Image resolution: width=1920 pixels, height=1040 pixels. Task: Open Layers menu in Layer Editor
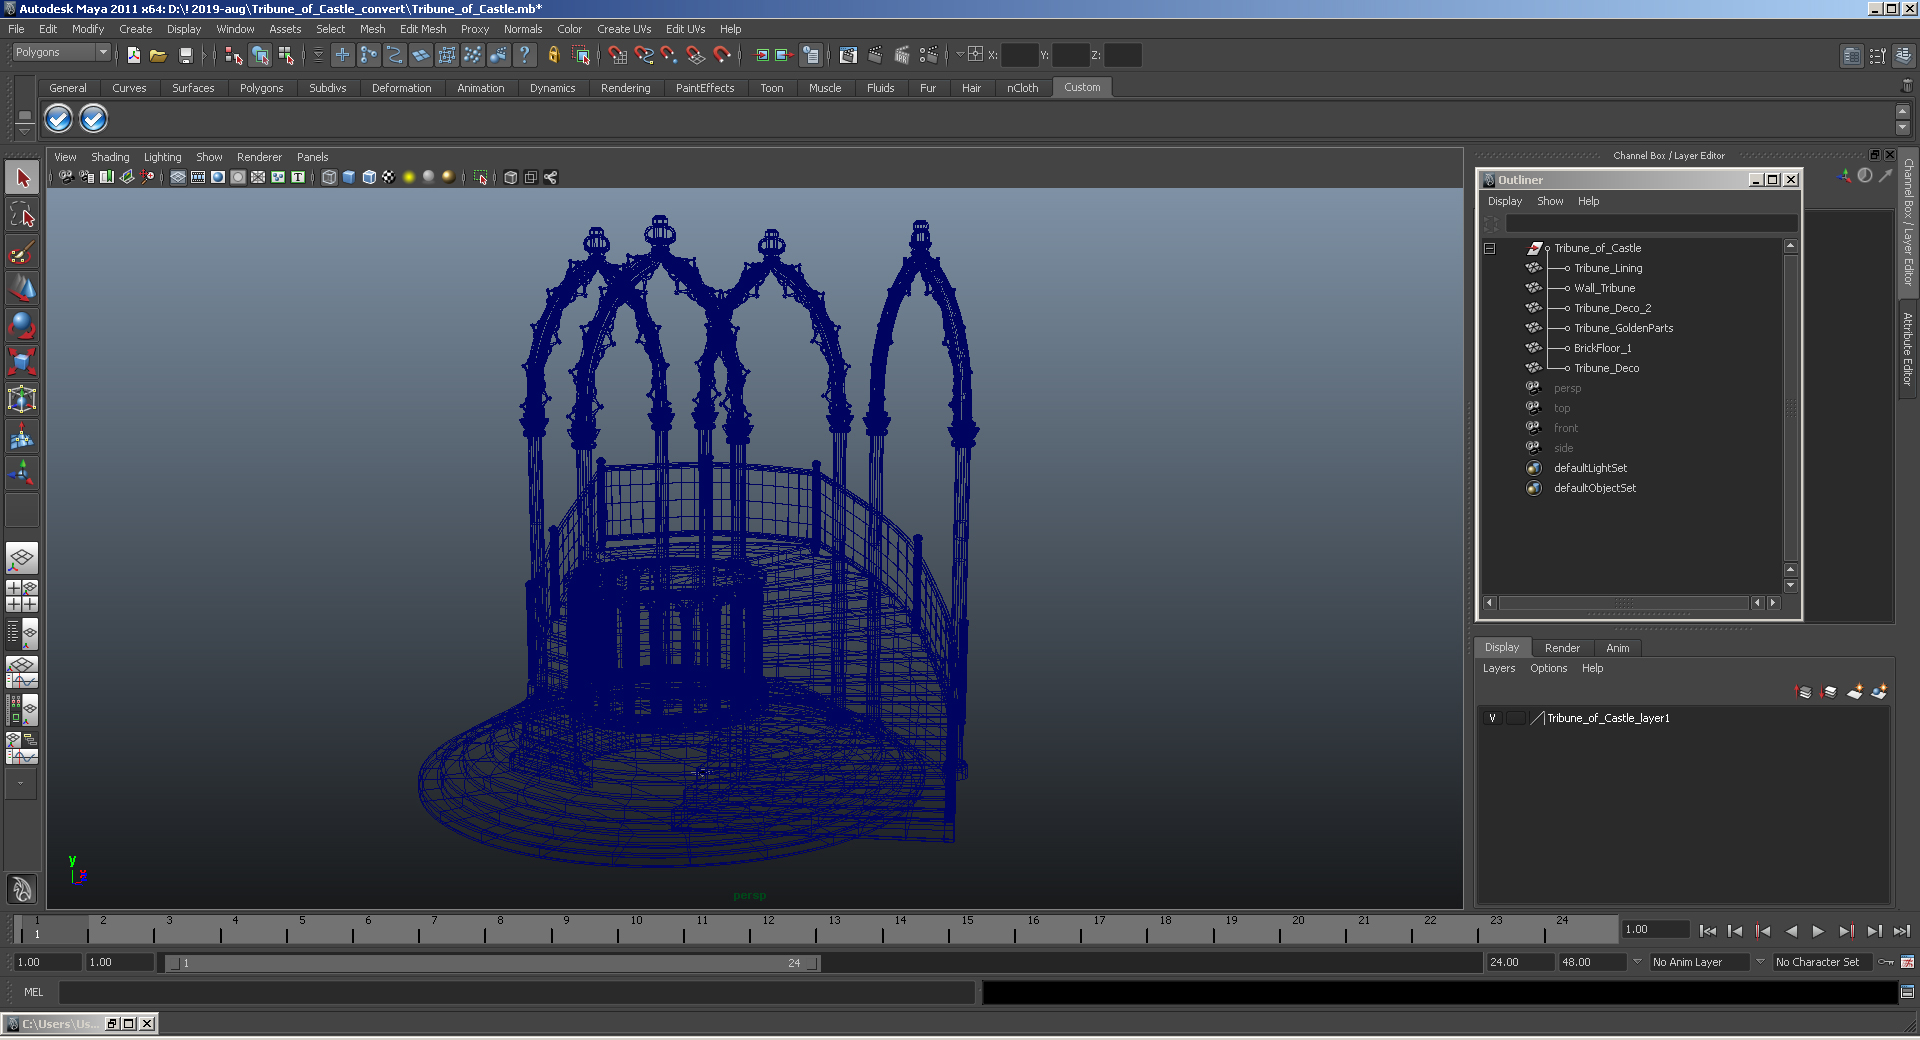click(x=1498, y=668)
